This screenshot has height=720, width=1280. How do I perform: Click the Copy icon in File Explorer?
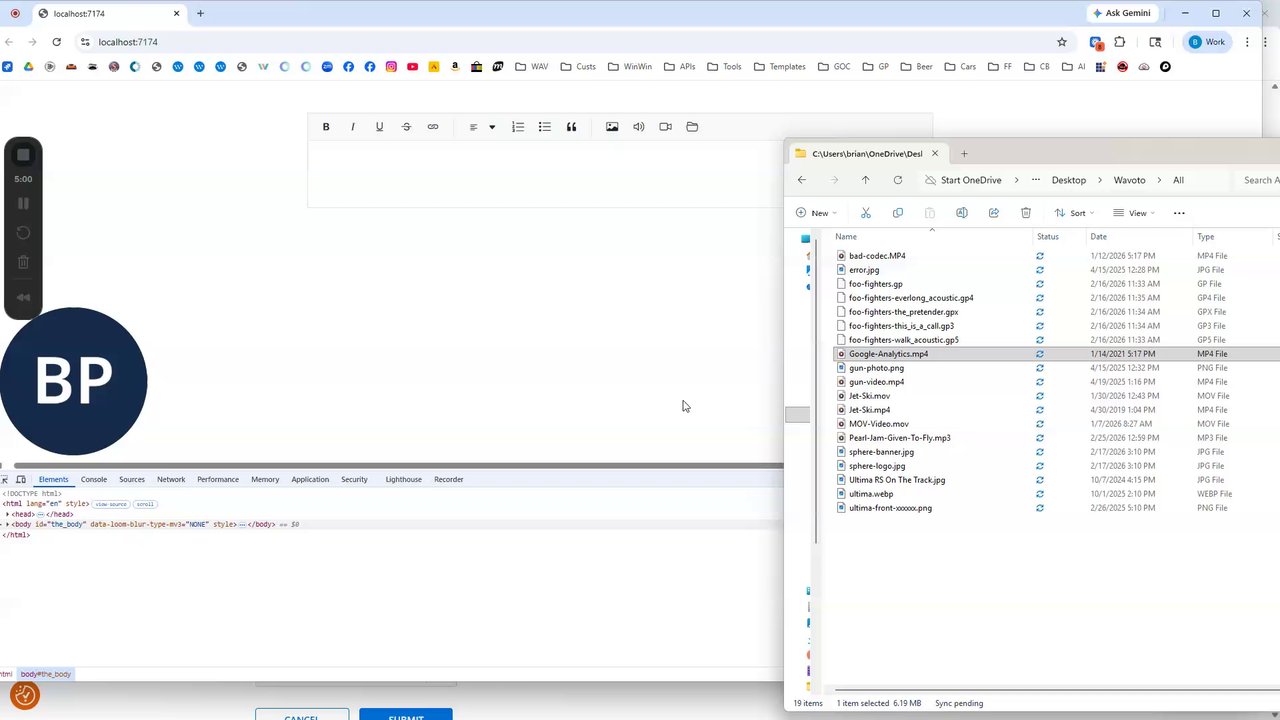[x=898, y=213]
